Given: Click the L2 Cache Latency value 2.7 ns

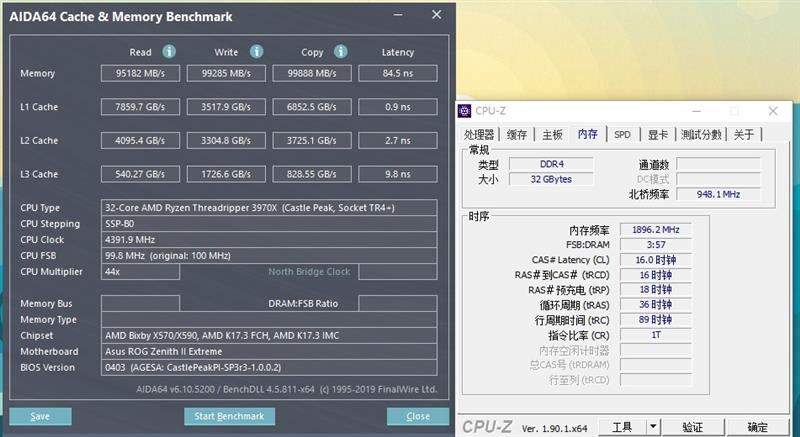Looking at the screenshot, I should [397, 141].
